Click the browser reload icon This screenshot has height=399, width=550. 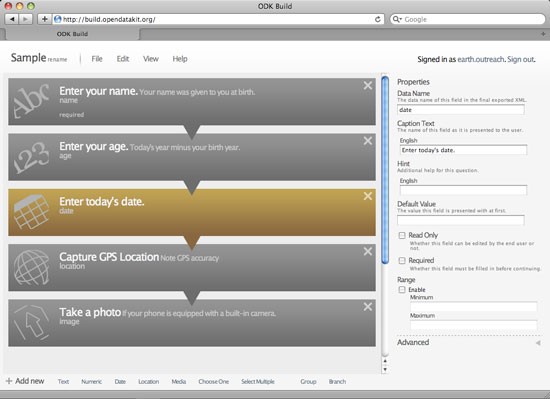[x=377, y=19]
